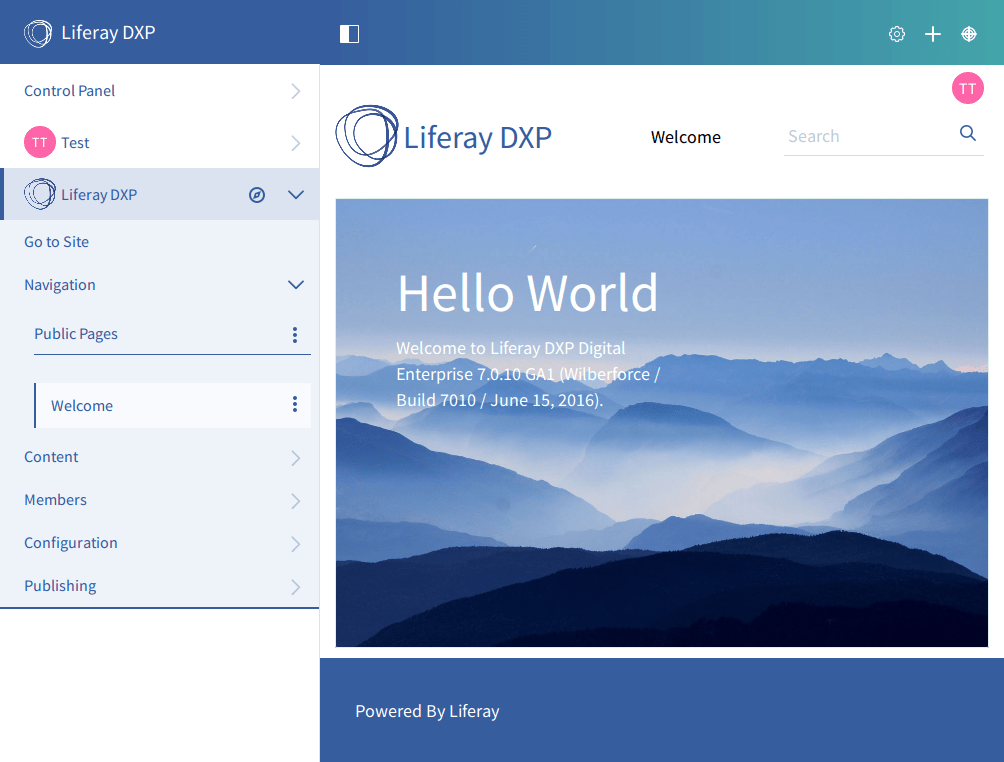Click the Welcome to Liferay DXP text
Screen dimensions: 1004x762
point(528,374)
